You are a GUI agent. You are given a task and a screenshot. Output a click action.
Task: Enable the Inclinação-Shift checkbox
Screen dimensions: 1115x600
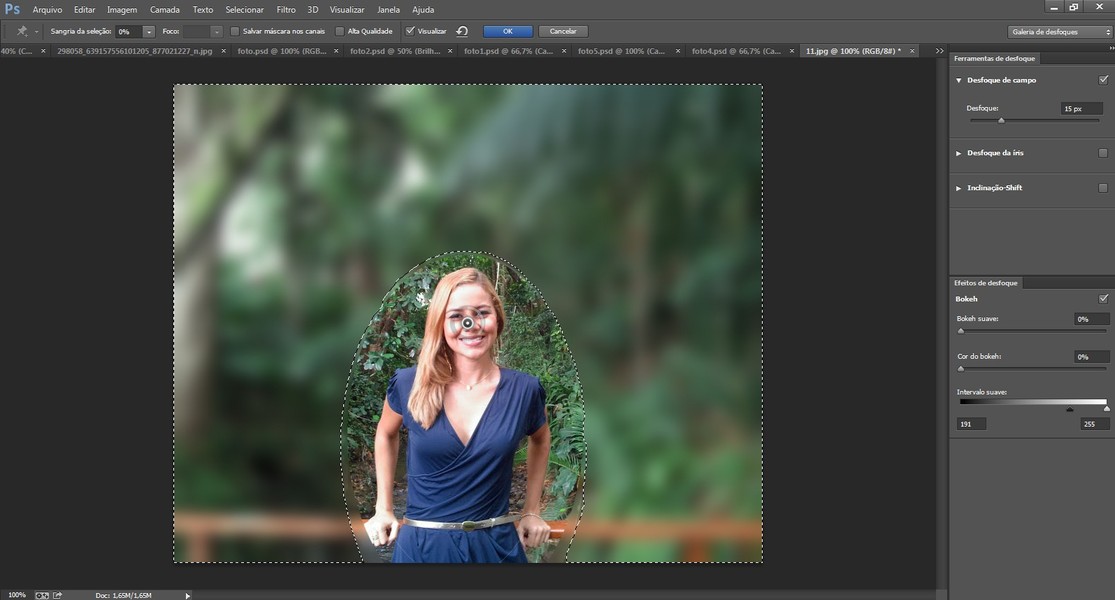(1103, 188)
